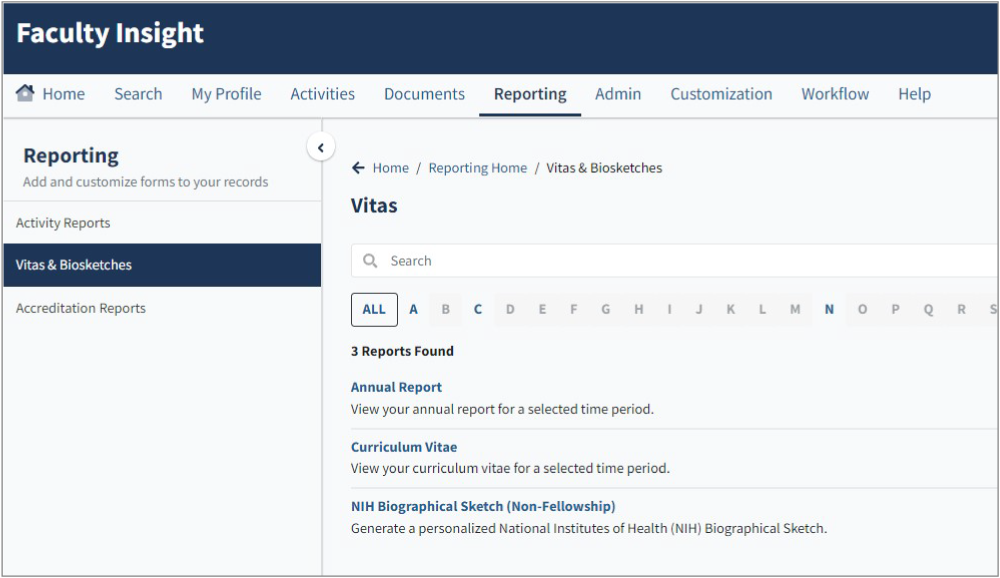Select Activity Reports in sidebar
The image size is (1000, 578).
[63, 223]
